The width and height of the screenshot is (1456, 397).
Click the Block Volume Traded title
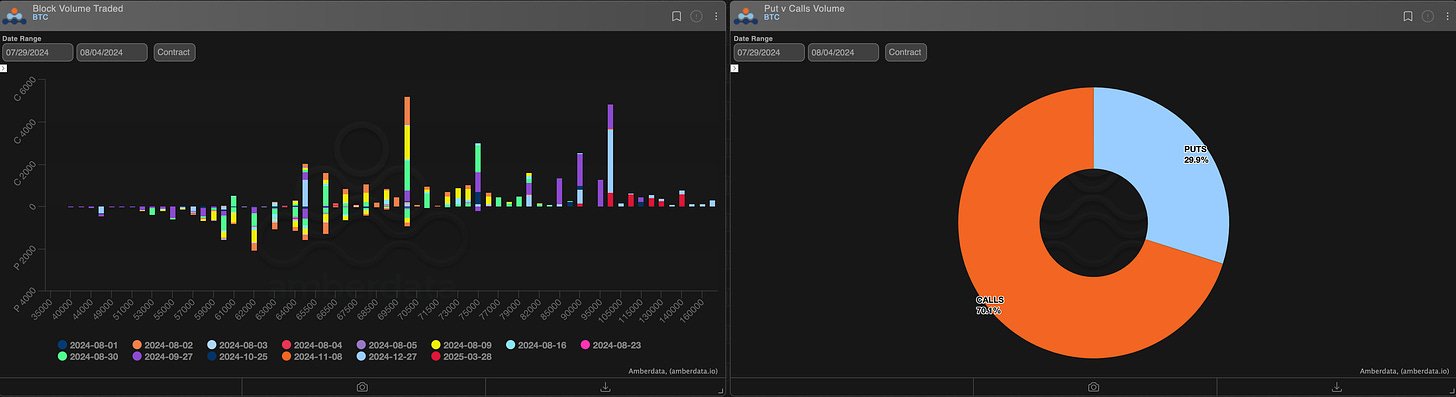[x=78, y=8]
